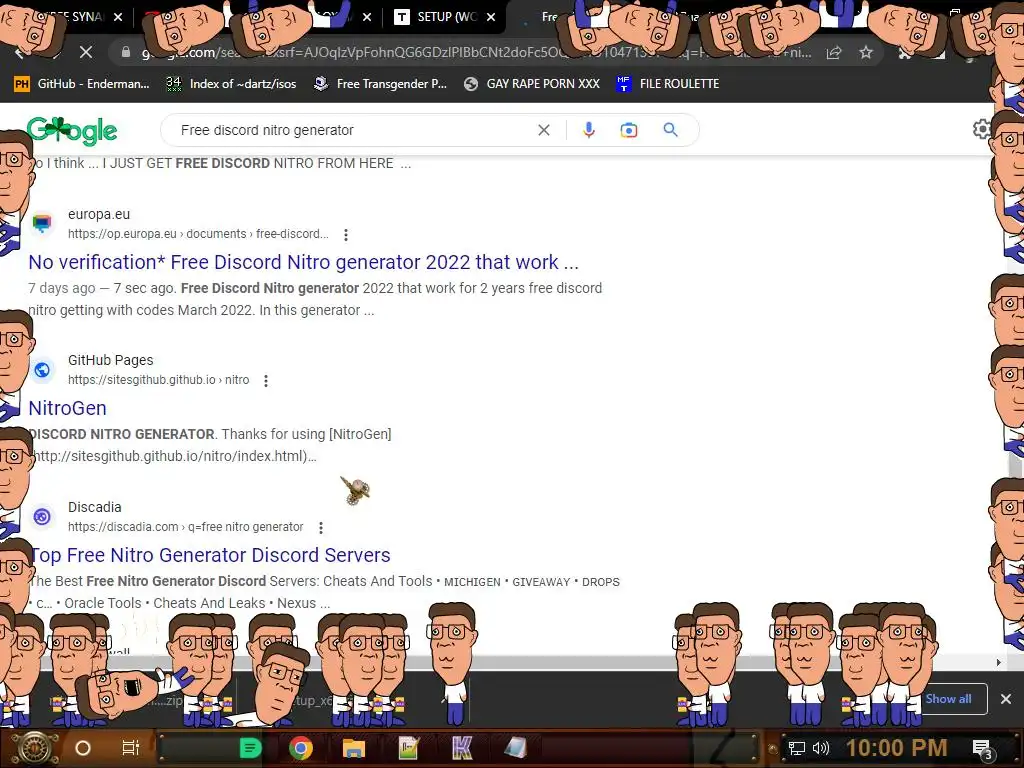Stop loading the page in Chrome
The height and width of the screenshot is (768, 1024).
pos(86,52)
